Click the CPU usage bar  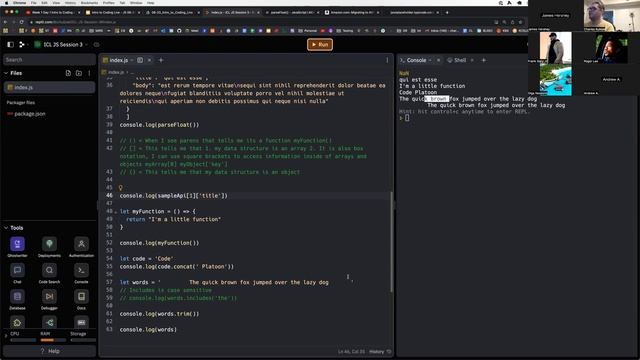23,340
